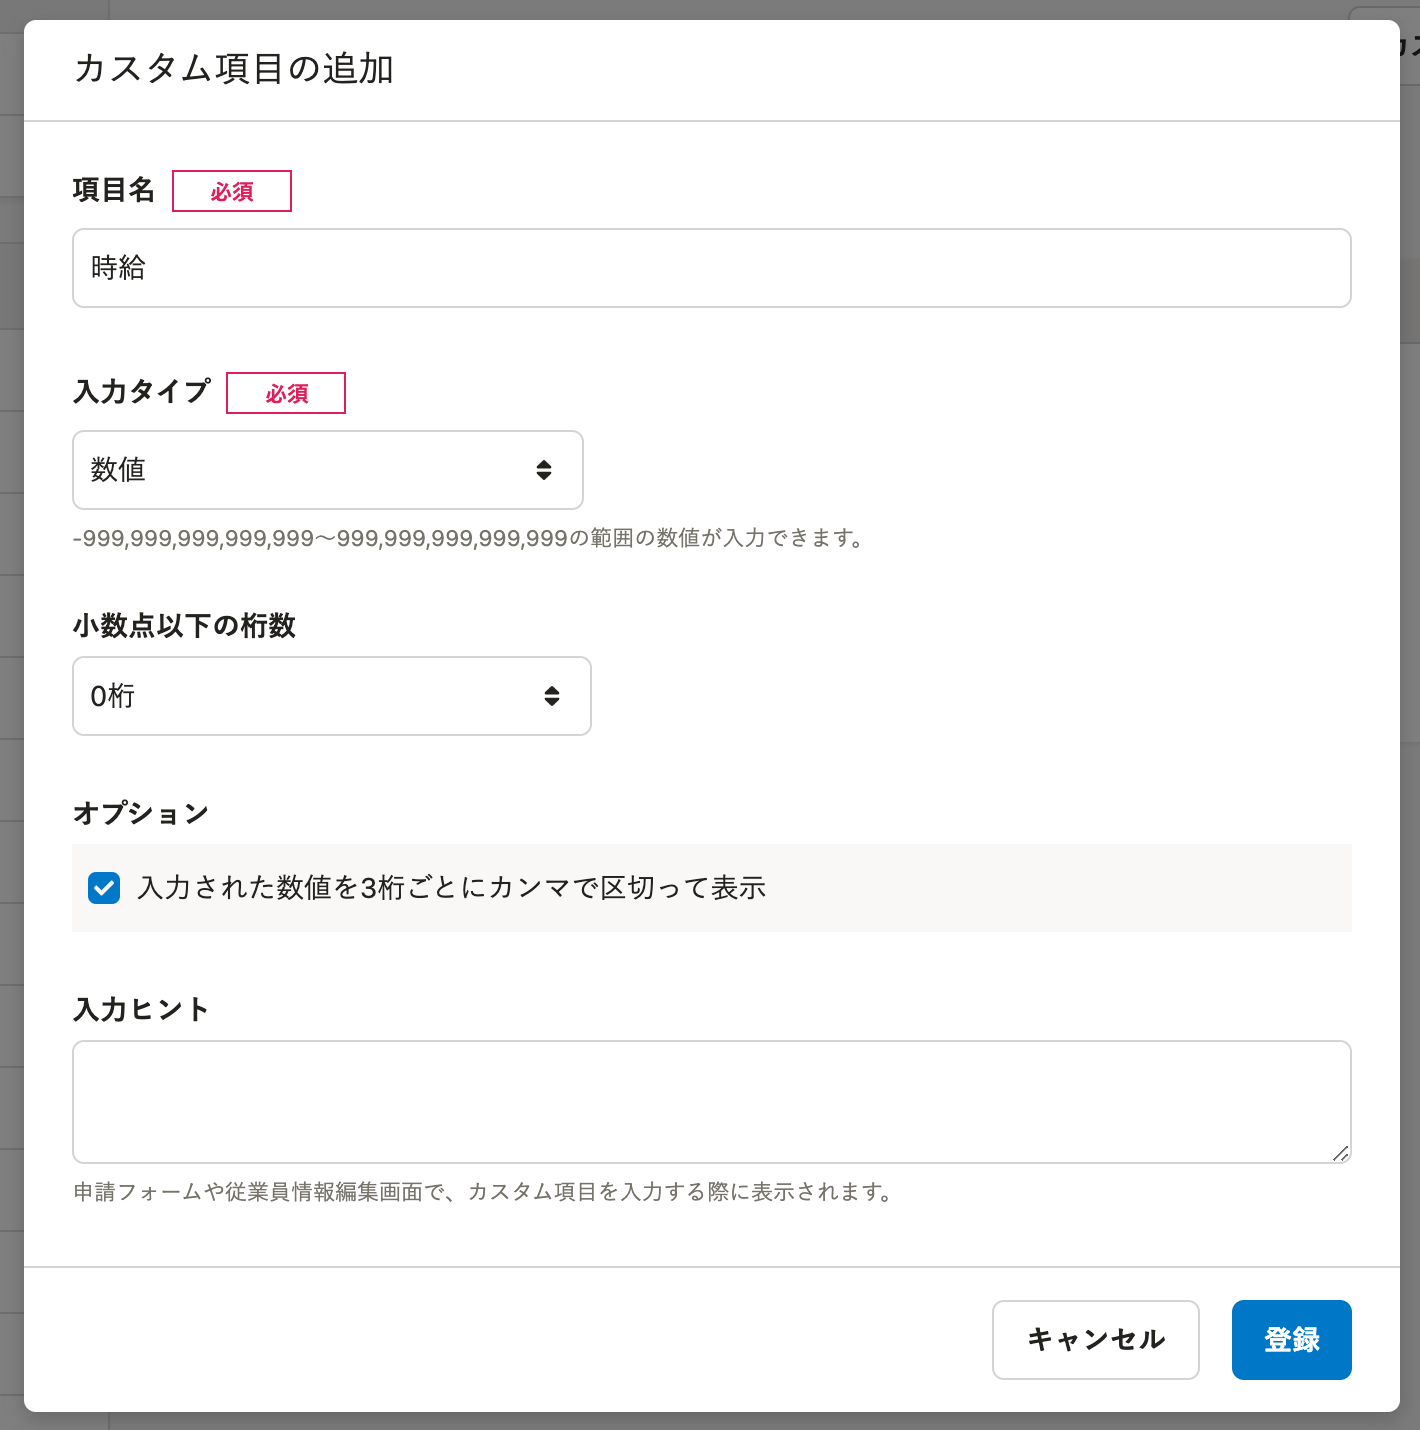Screen dimensions: 1420x1430
Task: Open the 小数点以下の桁数 dropdown showing 0桁
Action: [332, 696]
